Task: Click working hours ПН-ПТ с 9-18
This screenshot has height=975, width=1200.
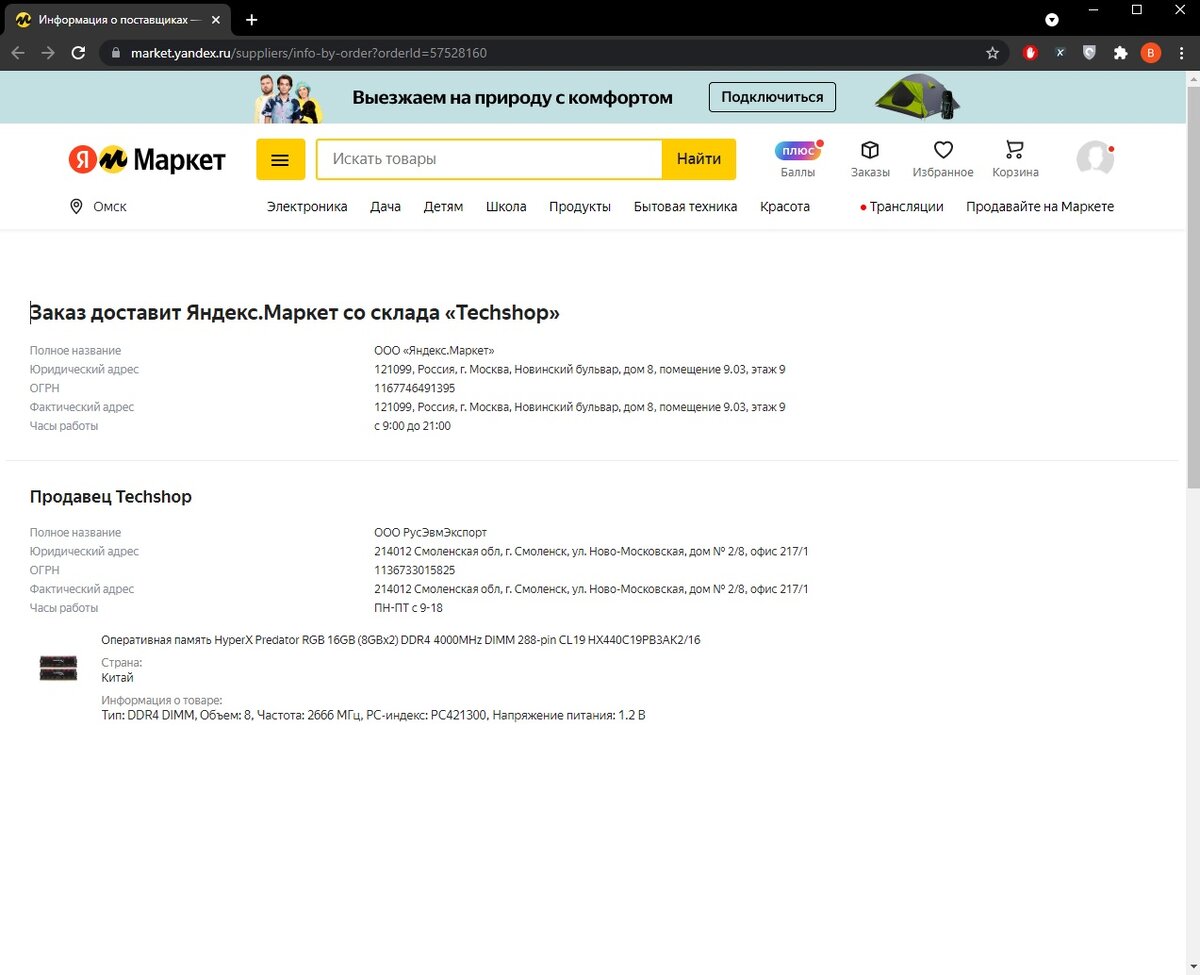Action: (x=408, y=608)
